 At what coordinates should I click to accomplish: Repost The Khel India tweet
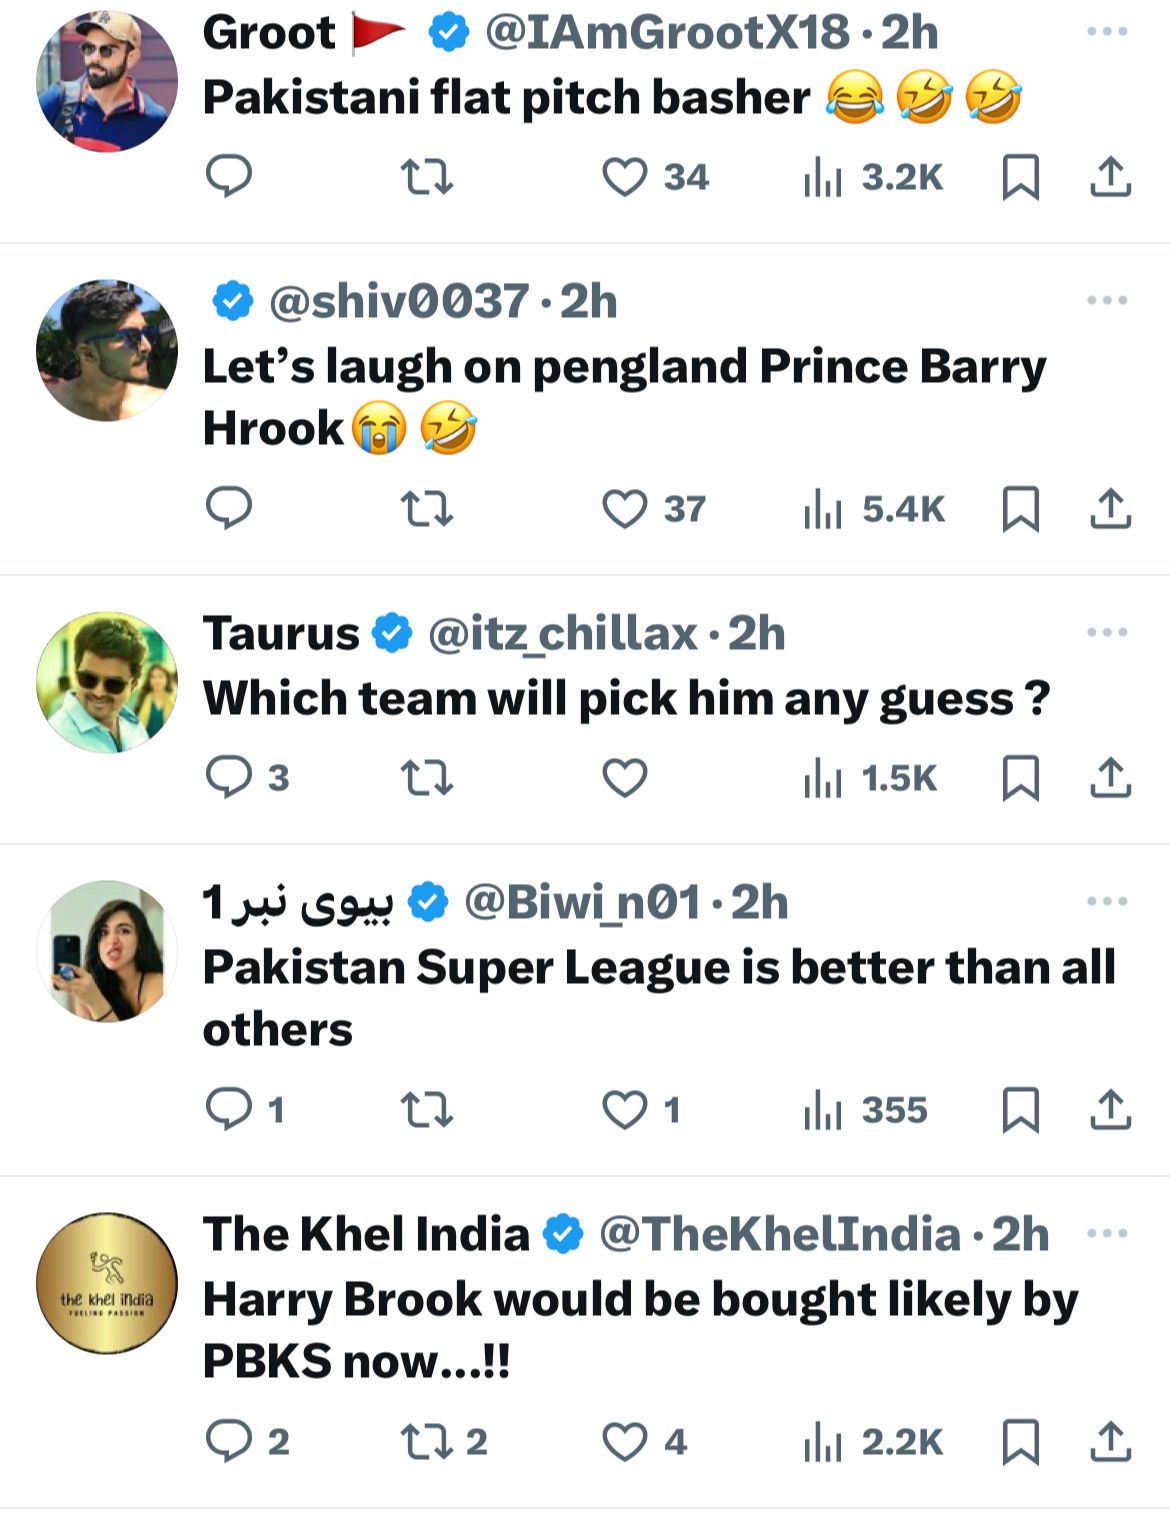(x=427, y=1442)
